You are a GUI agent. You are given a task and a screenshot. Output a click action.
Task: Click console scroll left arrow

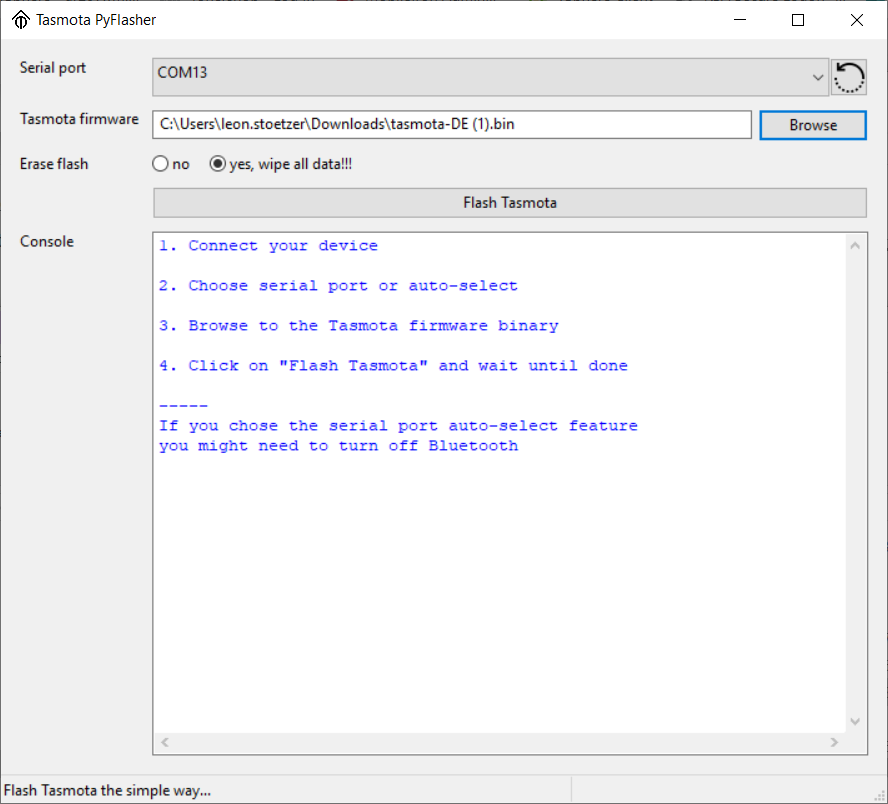165,742
